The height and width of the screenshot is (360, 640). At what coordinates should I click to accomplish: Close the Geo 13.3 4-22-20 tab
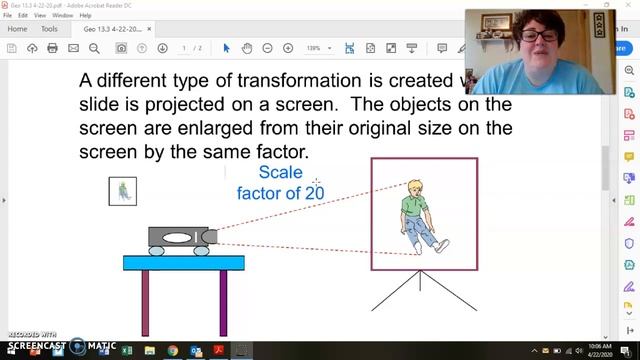(x=149, y=29)
